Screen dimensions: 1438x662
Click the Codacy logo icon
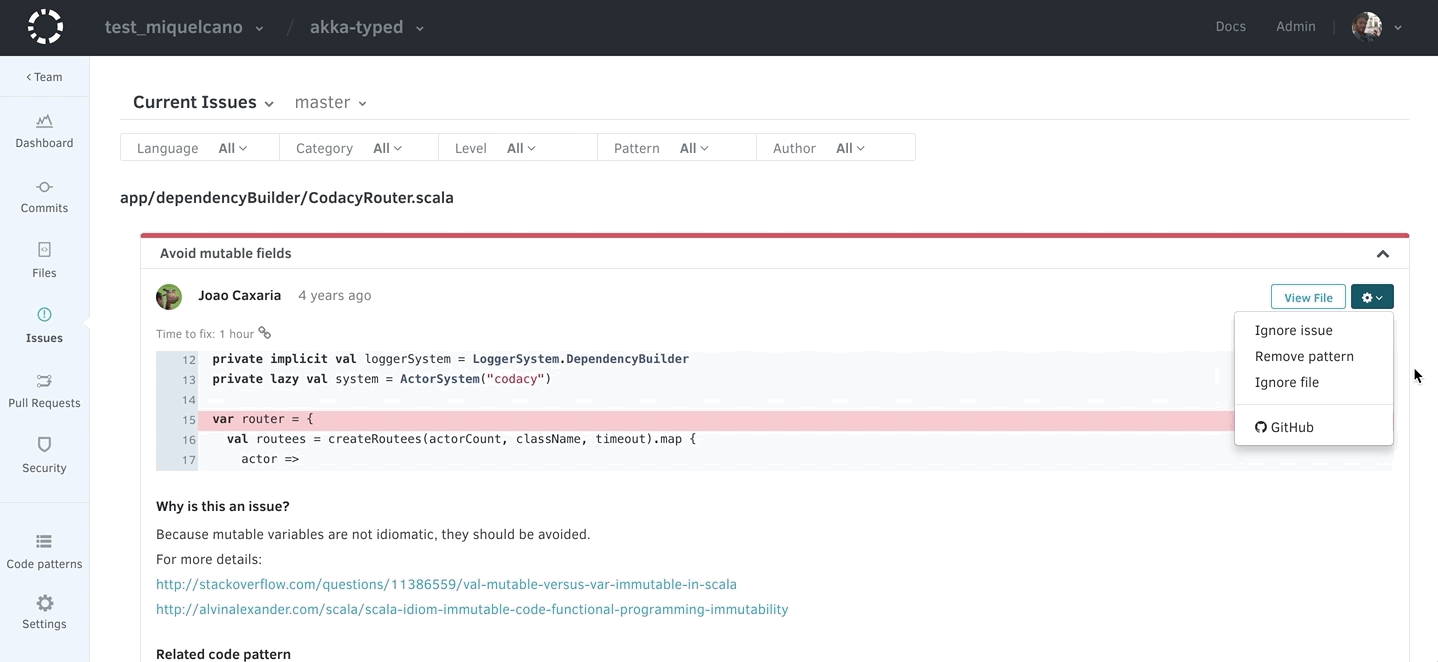point(45,27)
